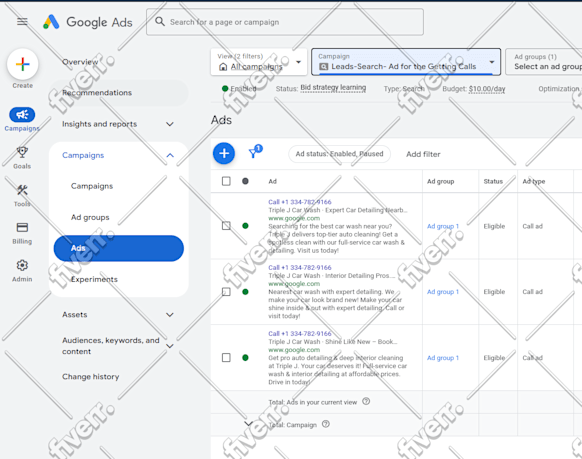The height and width of the screenshot is (459, 582).
Task: Tick the select-all ads checkbox
Action: point(226,181)
